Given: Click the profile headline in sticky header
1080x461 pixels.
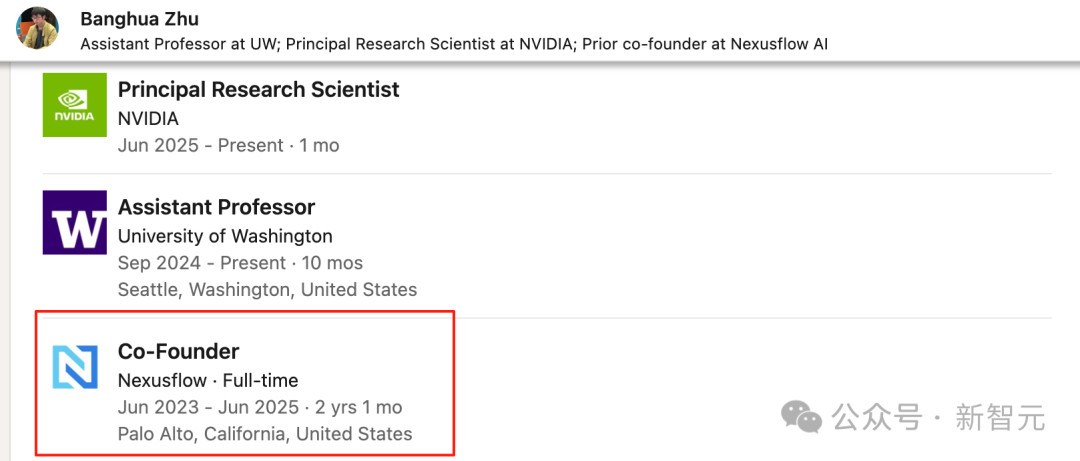Looking at the screenshot, I should coord(454,44).
